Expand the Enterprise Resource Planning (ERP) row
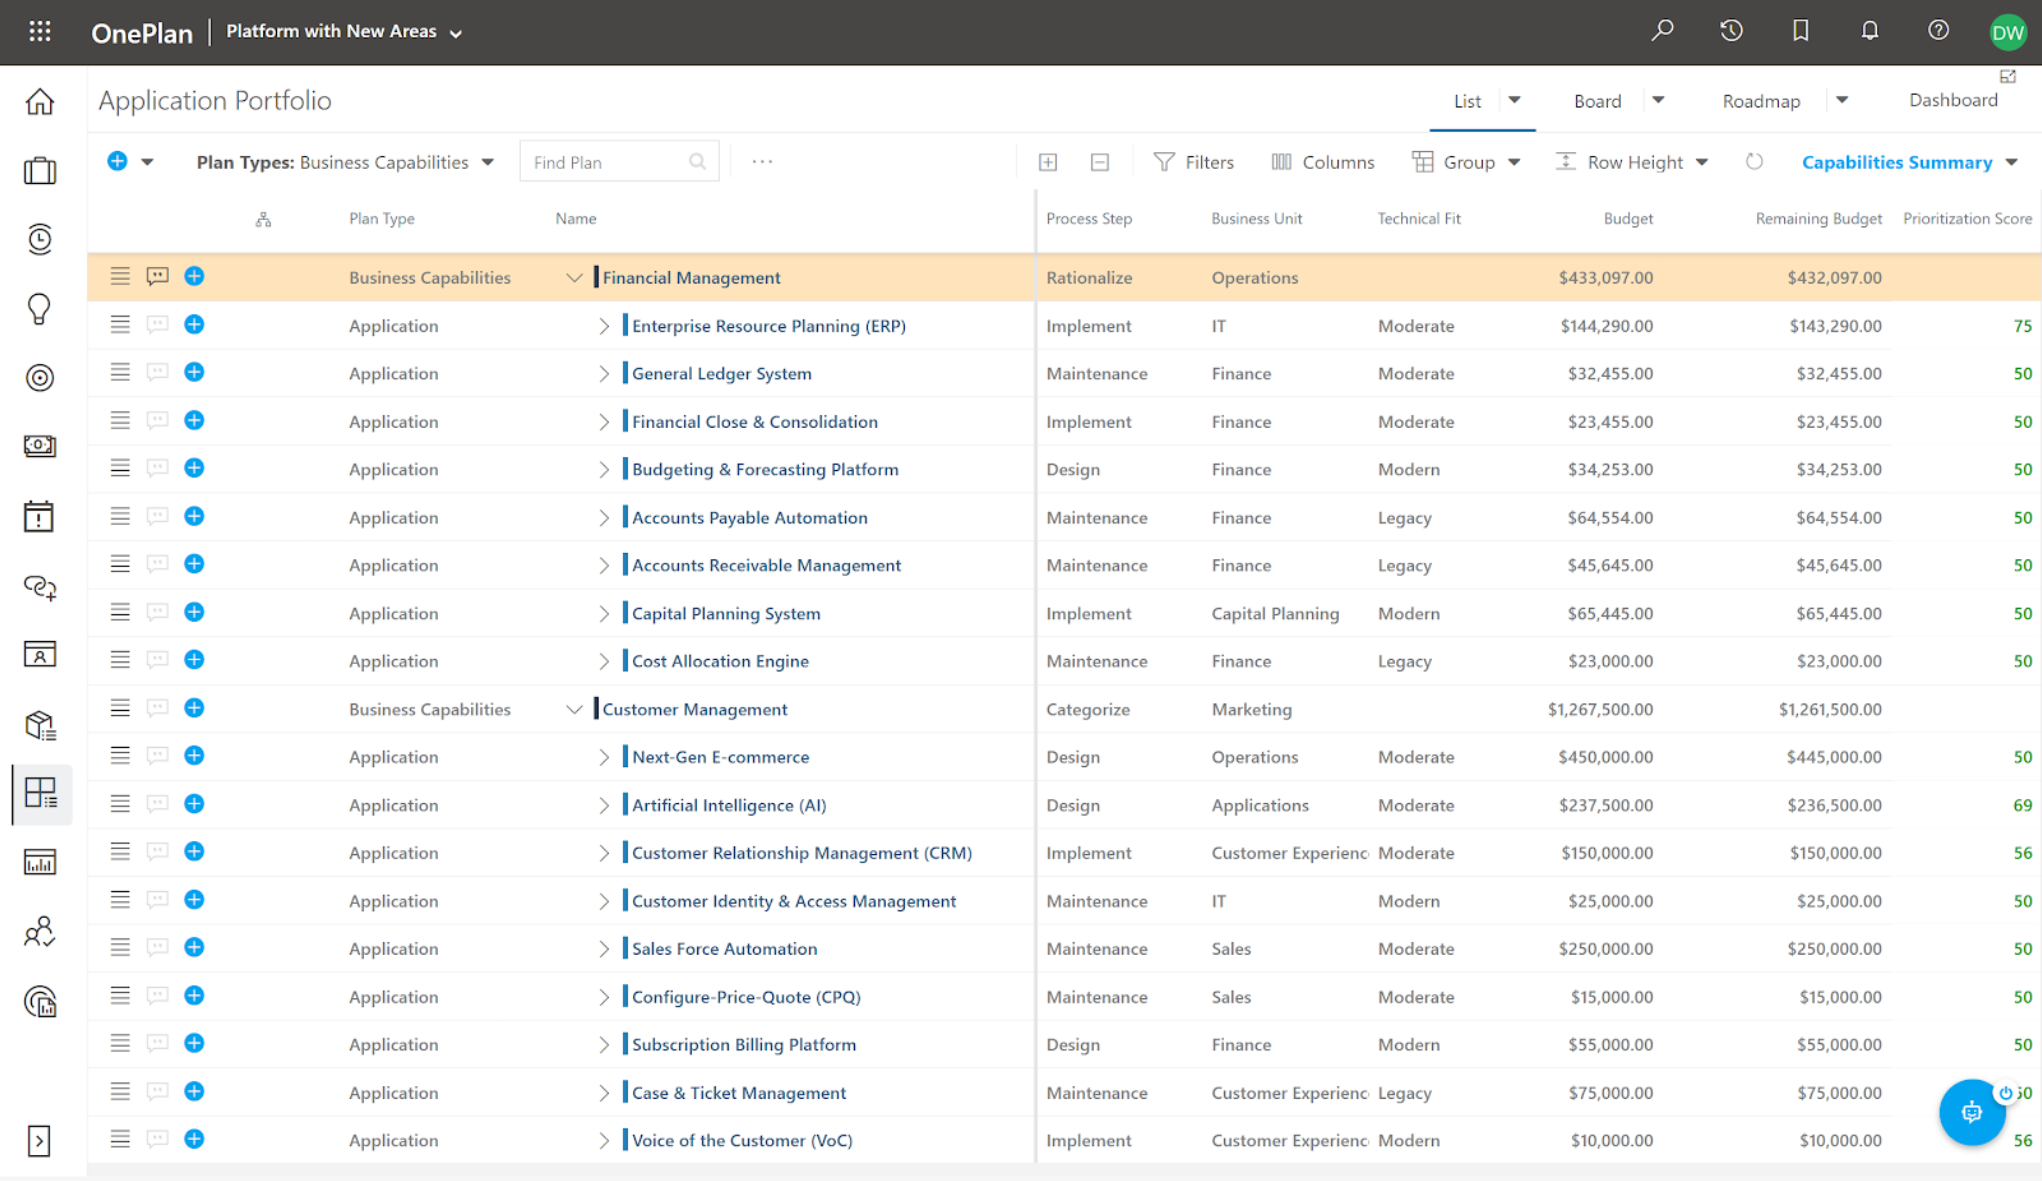 point(603,326)
